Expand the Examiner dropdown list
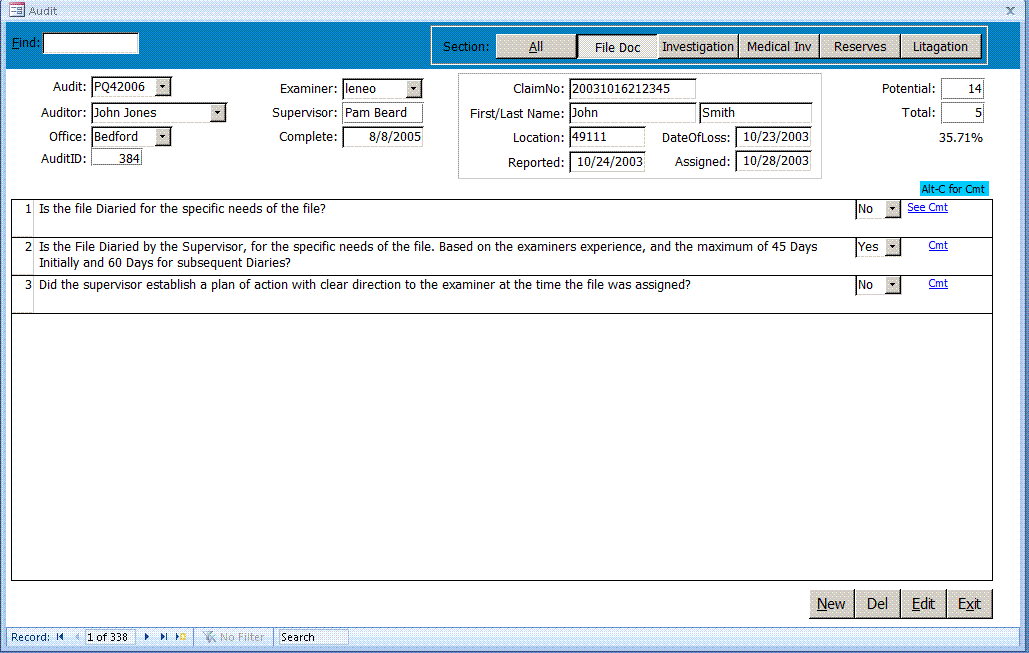This screenshot has height=653, width=1029. pyautogui.click(x=414, y=89)
